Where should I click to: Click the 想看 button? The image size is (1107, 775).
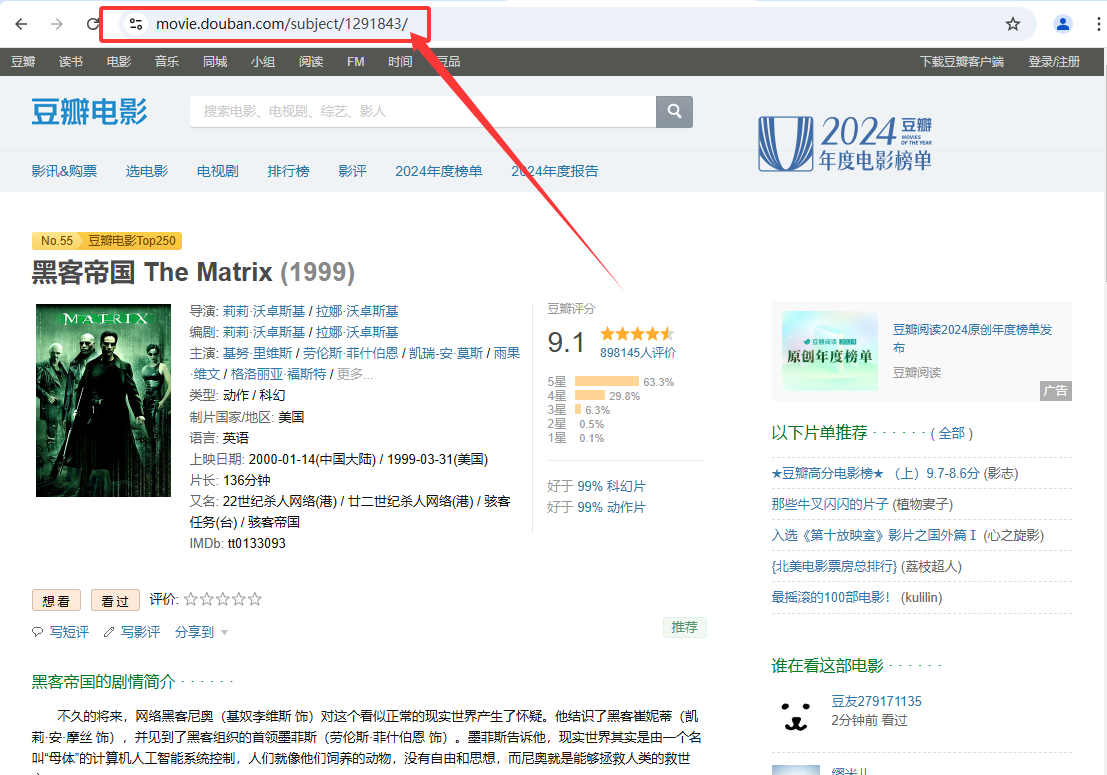56,601
